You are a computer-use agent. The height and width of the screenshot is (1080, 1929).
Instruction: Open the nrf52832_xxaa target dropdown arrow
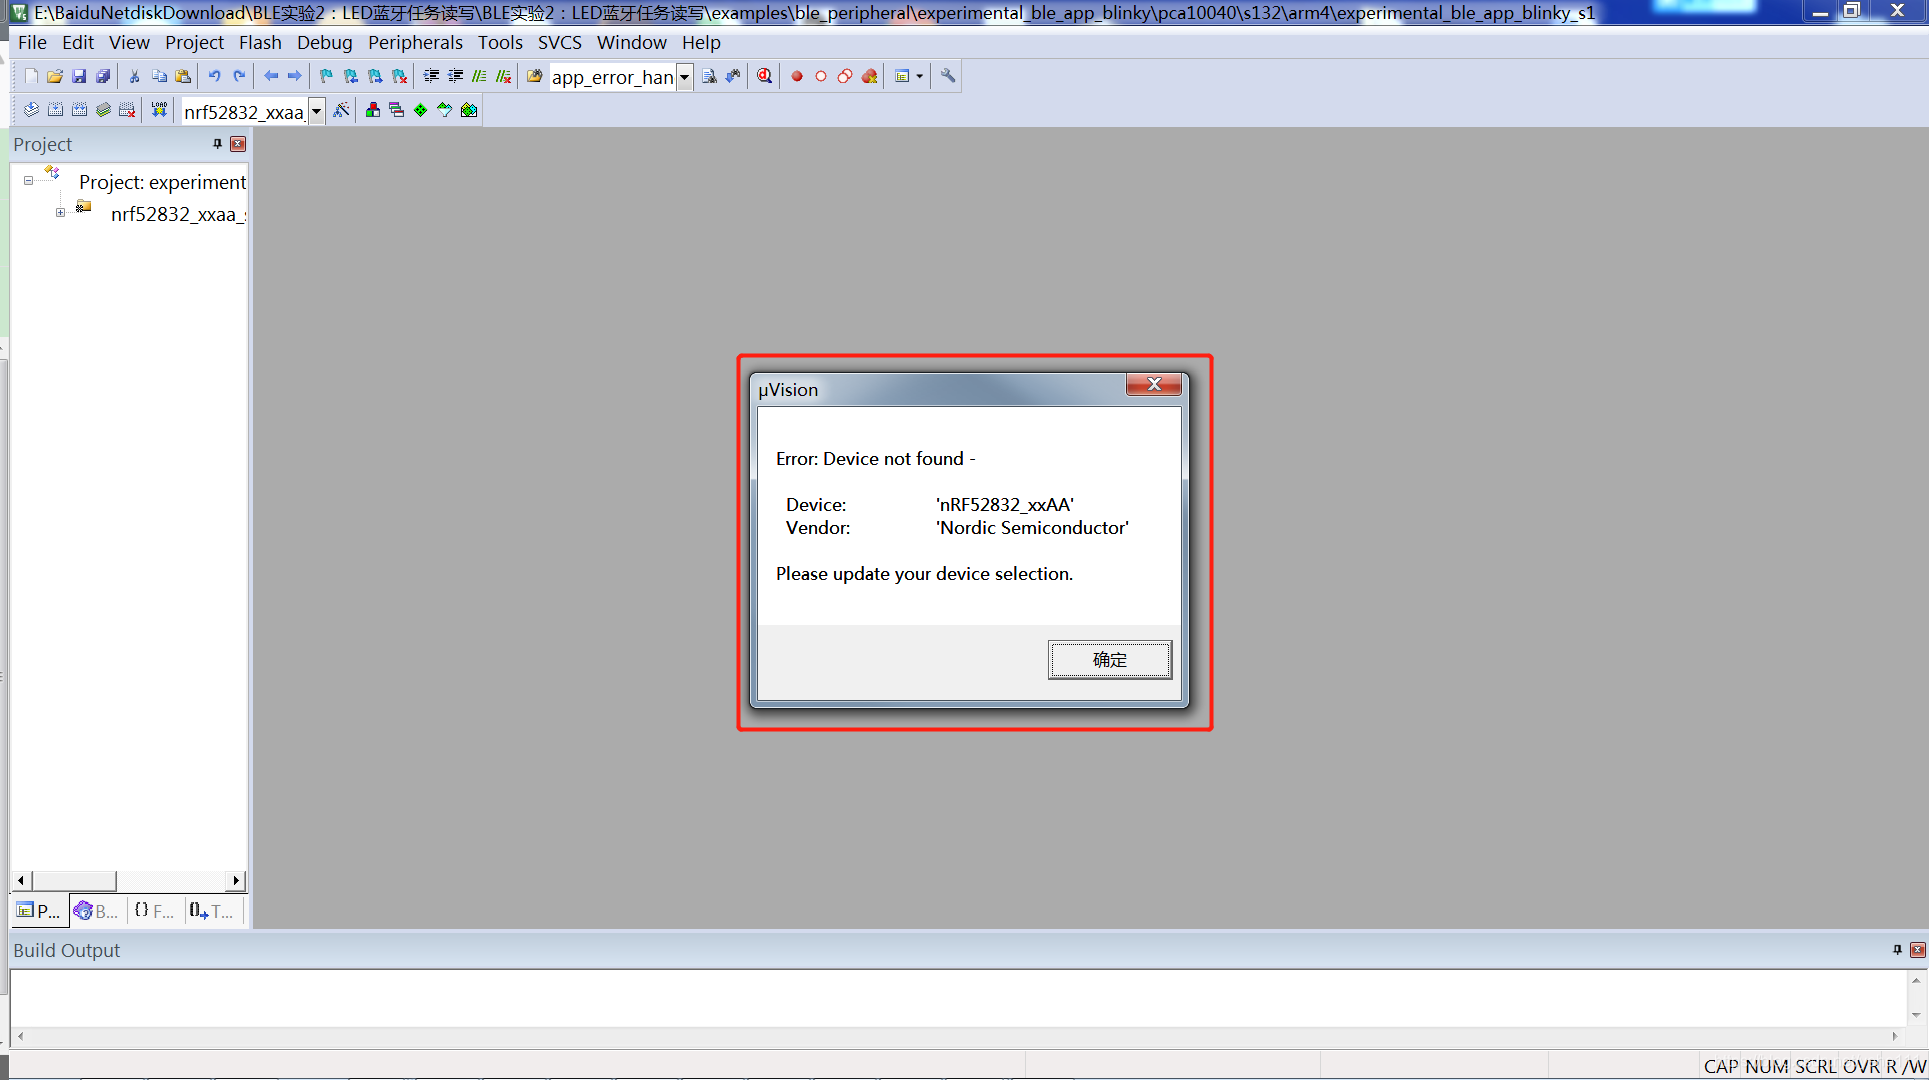[316, 111]
